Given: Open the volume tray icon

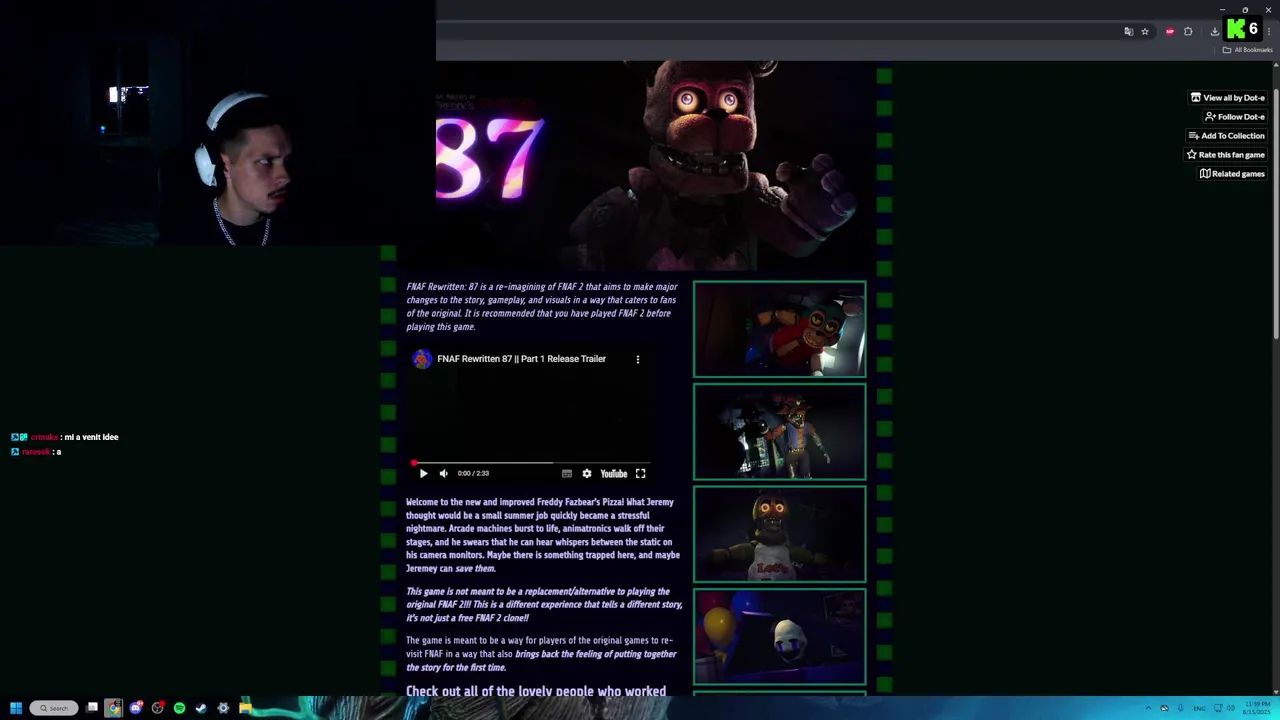Looking at the screenshot, I should [x=1231, y=708].
